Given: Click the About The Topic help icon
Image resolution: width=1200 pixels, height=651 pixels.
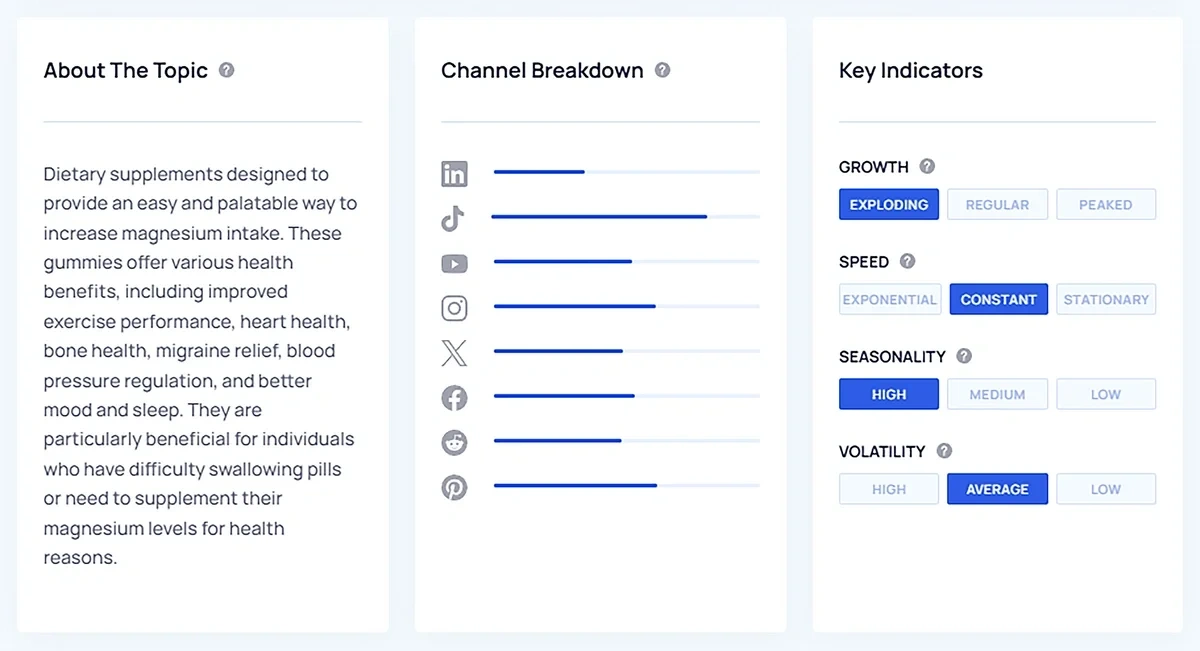Looking at the screenshot, I should [226, 70].
